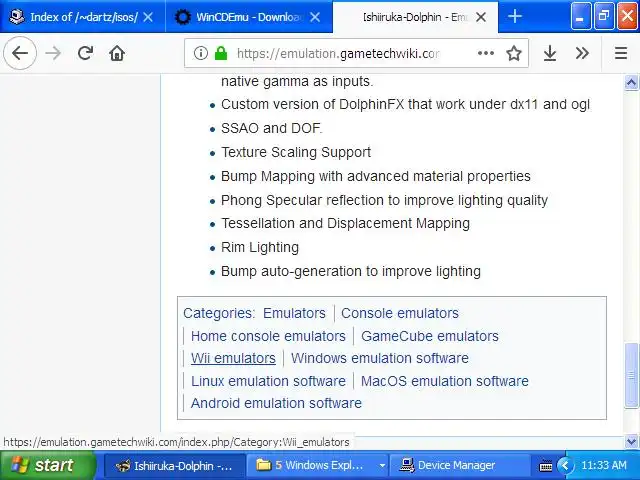Click 'Rim Lighting' list item text
Screen dimensions: 640x480
click(260, 247)
